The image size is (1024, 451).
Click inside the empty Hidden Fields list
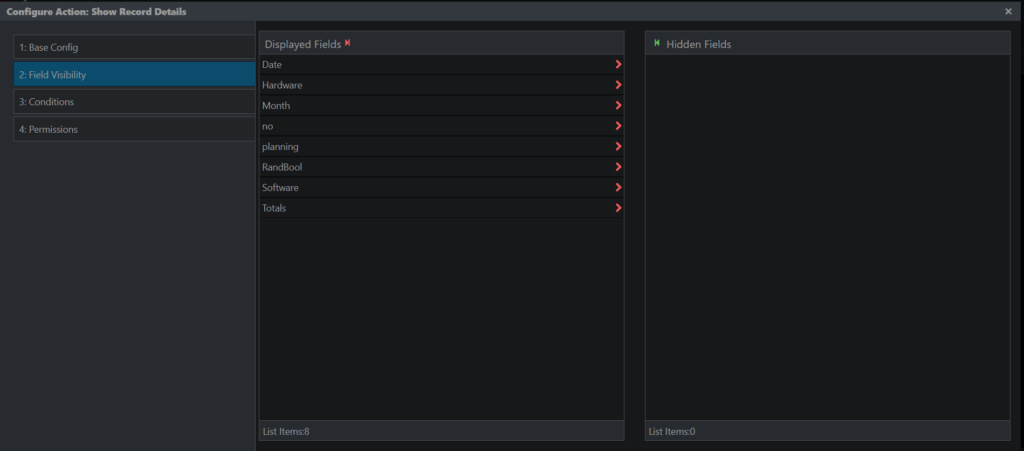pyautogui.click(x=827, y=237)
